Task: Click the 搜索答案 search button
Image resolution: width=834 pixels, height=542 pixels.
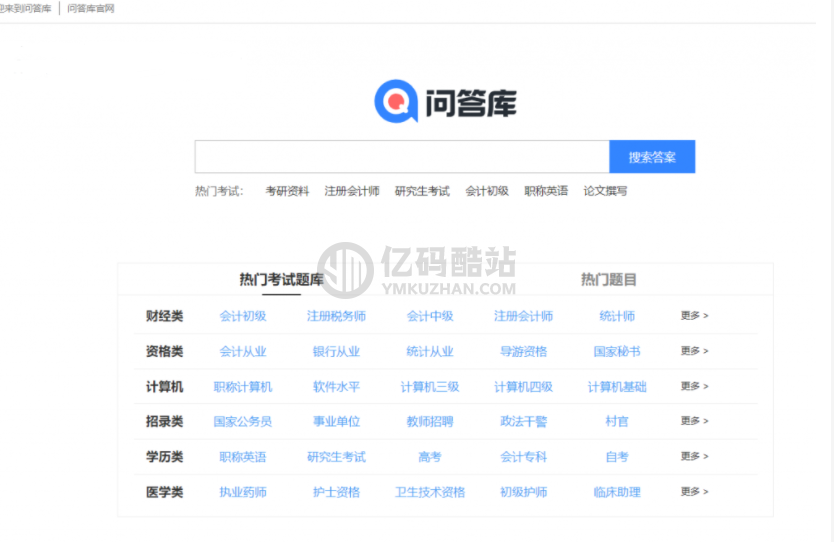Action: tap(652, 157)
